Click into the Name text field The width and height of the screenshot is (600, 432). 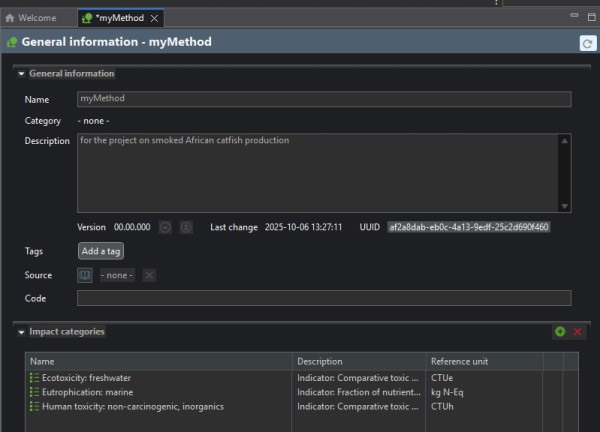tap(323, 99)
